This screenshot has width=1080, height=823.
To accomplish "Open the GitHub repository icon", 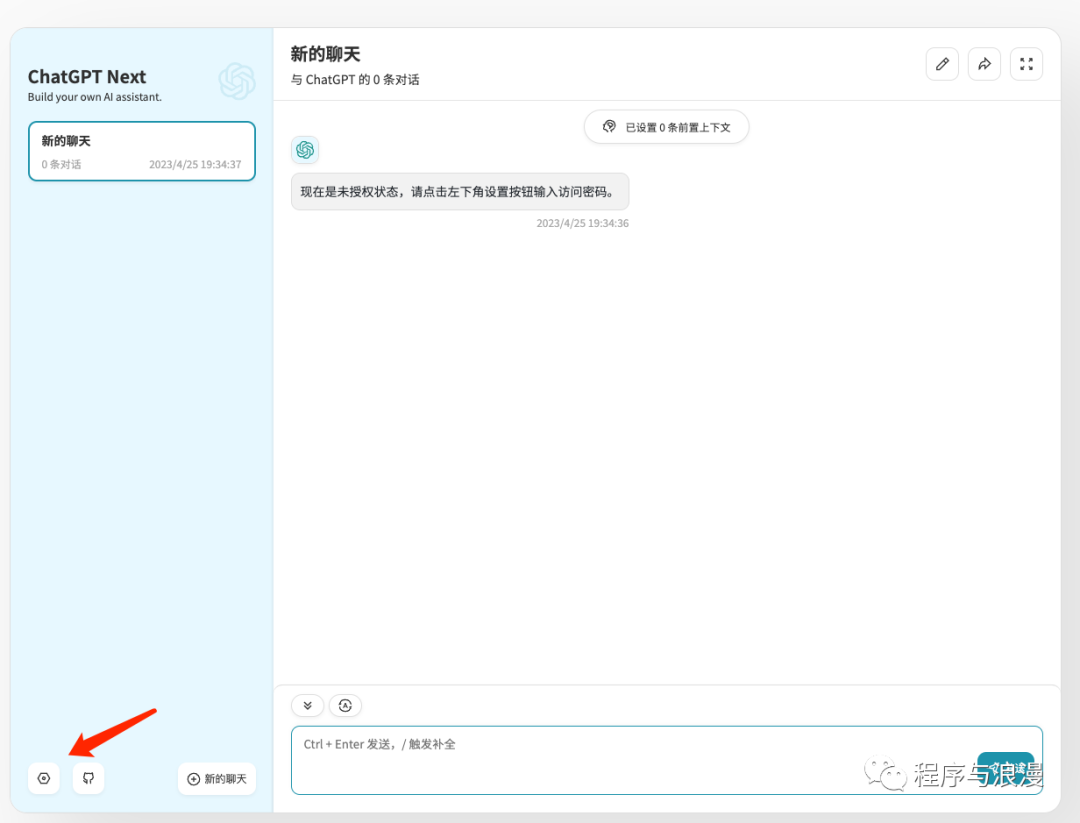I will (x=88, y=778).
